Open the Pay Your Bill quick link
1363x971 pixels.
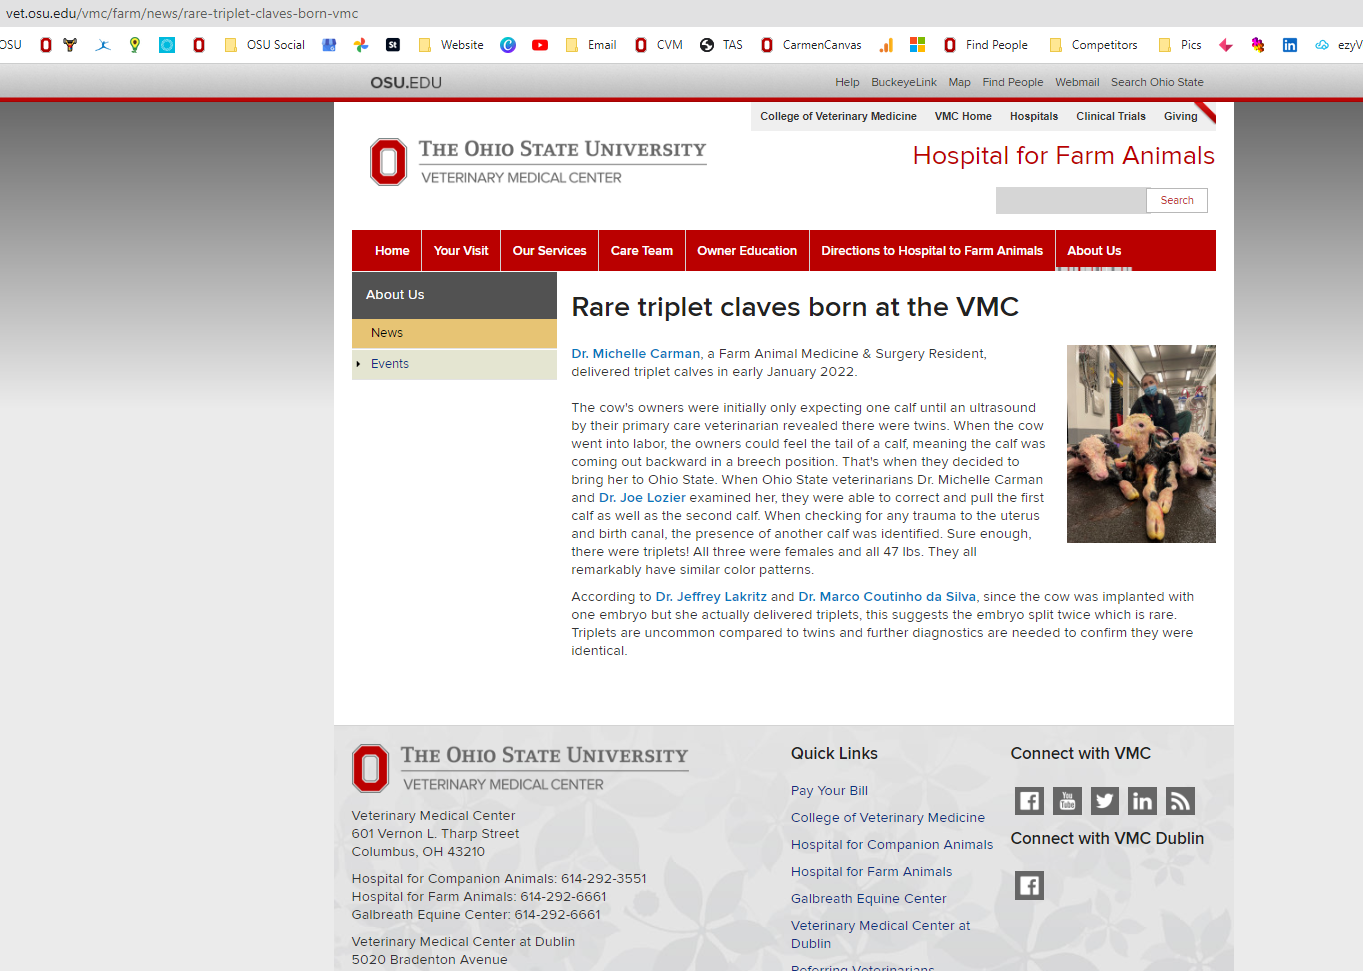[829, 791]
